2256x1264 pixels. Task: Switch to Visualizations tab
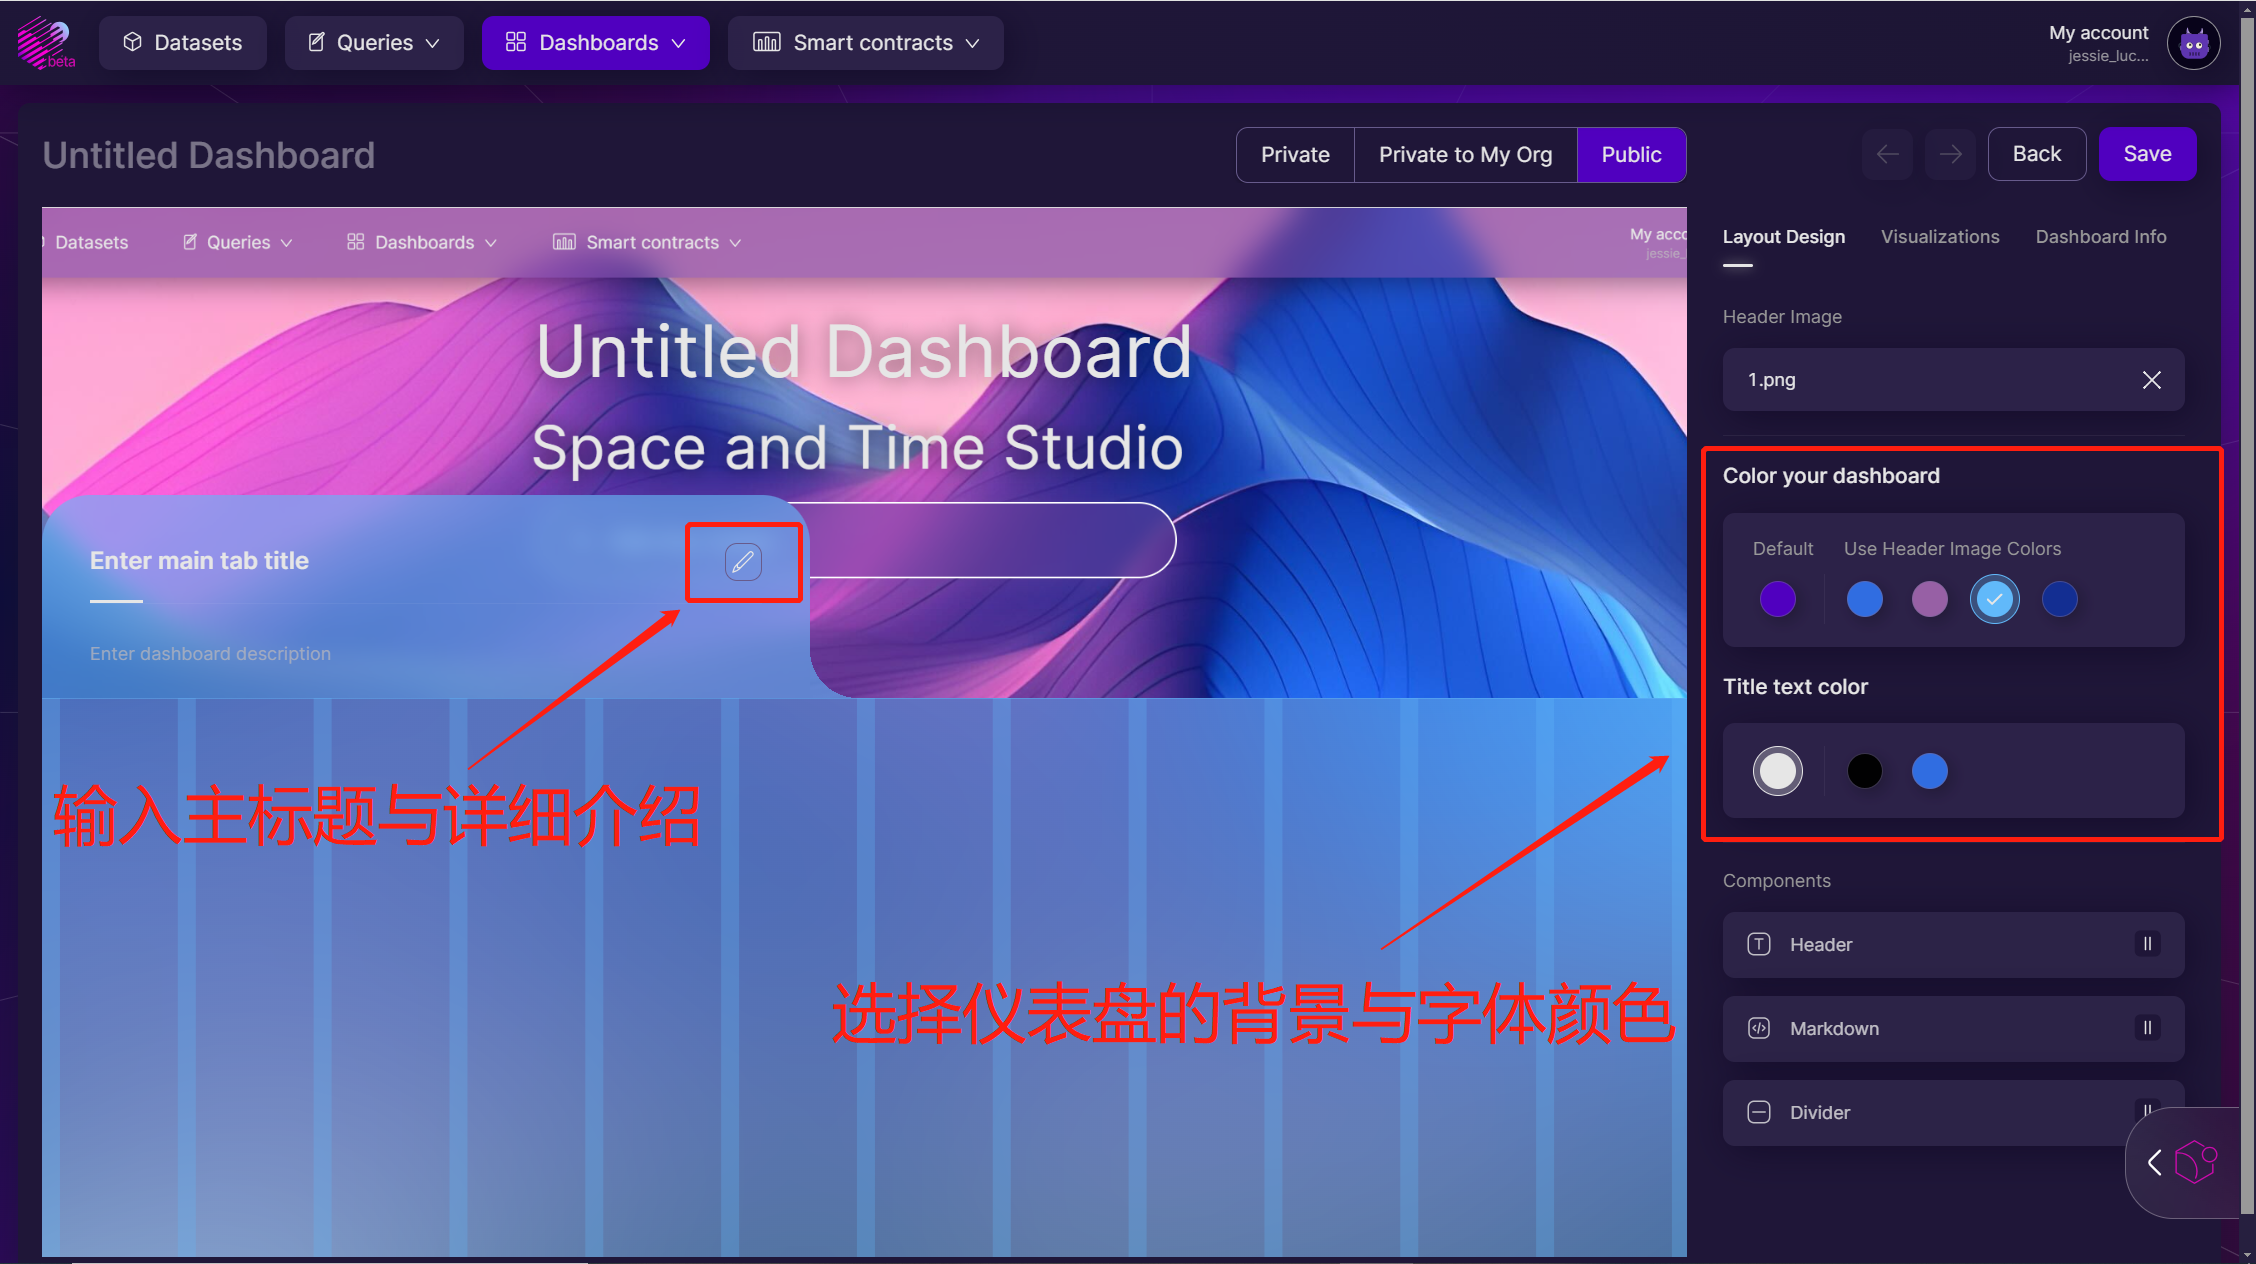point(1940,237)
